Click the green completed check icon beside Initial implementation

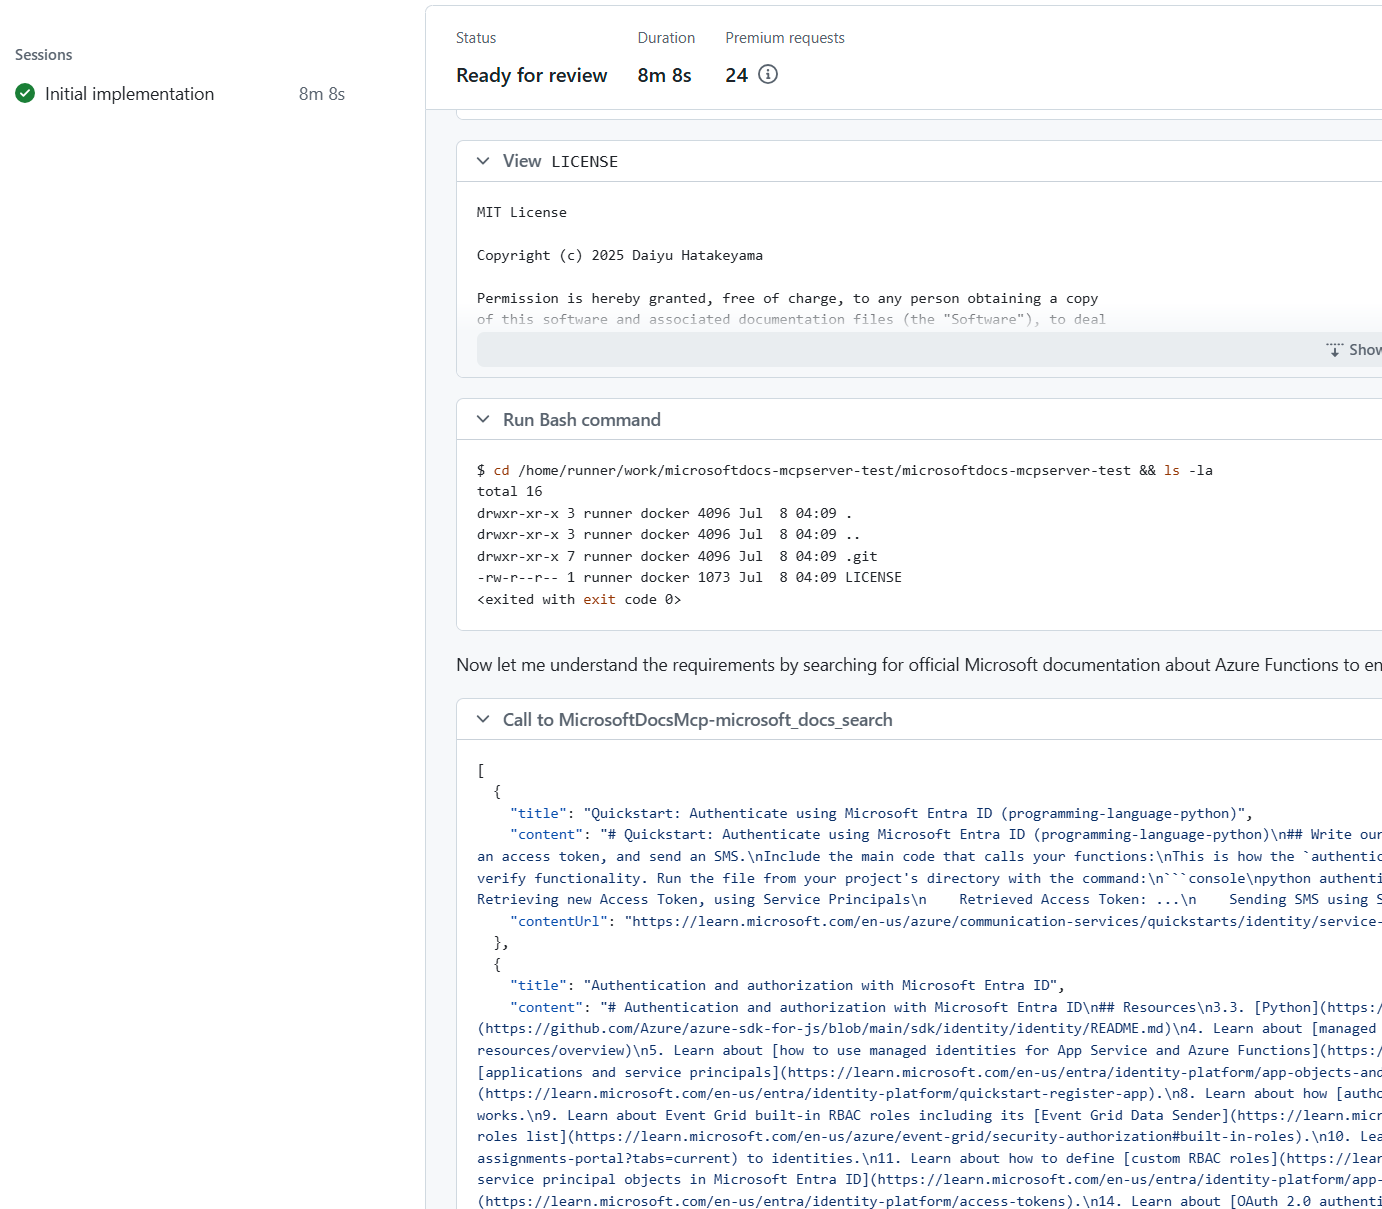pyautogui.click(x=24, y=93)
